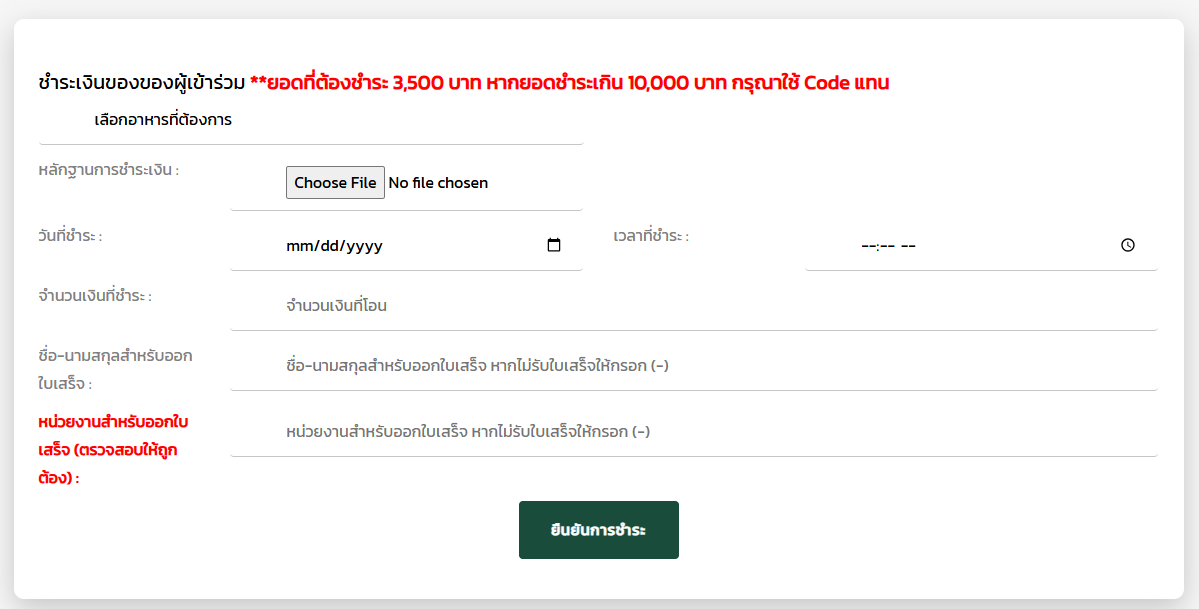
Task: Focus the จำนวนเงินที่โอน amount field
Action: tap(694, 305)
